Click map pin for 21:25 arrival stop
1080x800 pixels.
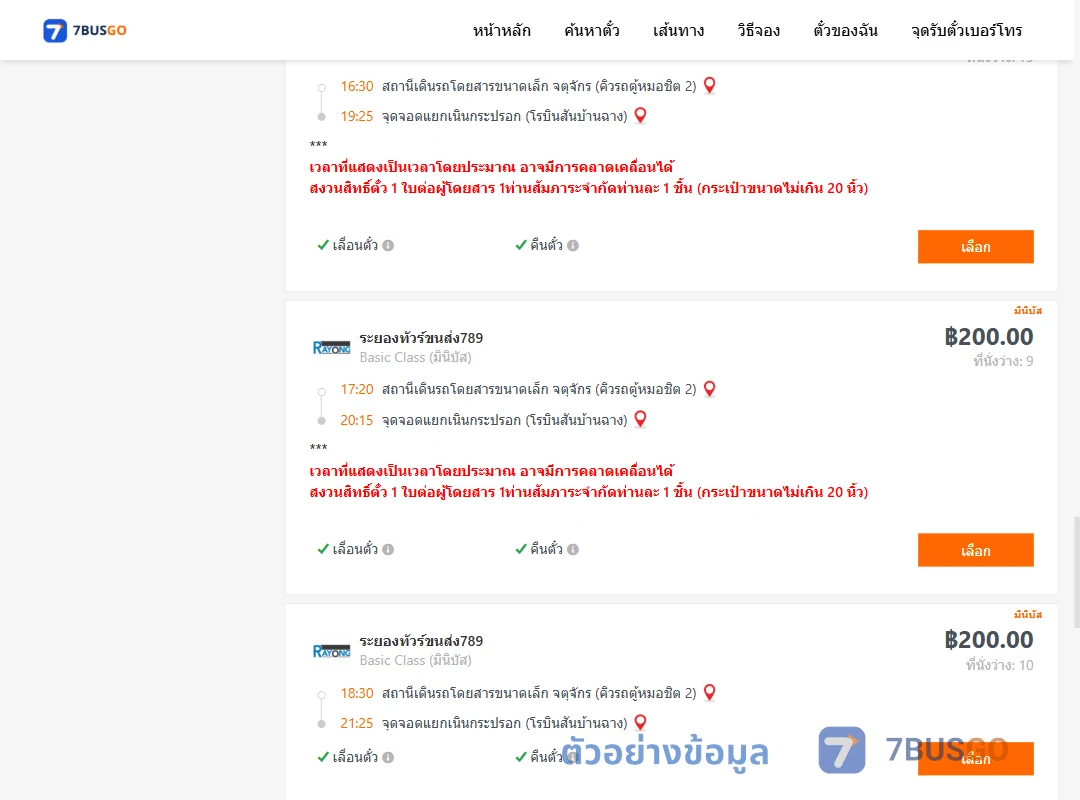pos(641,723)
